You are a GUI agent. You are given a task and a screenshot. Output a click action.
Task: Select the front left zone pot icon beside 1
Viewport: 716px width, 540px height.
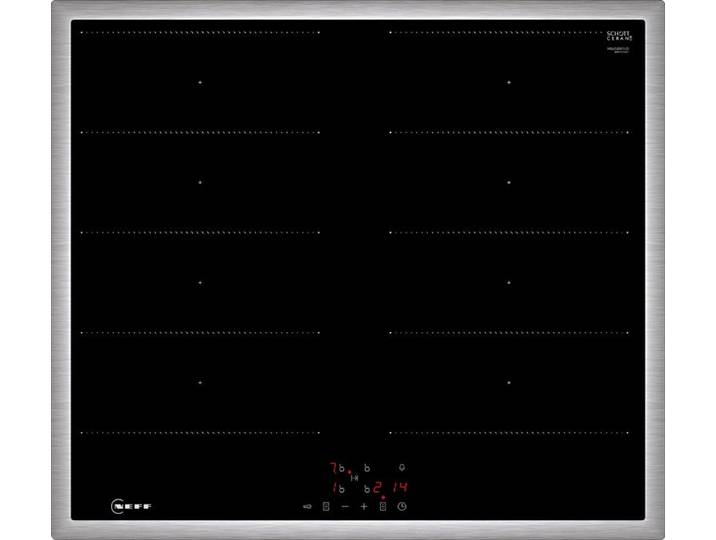tap(342, 489)
